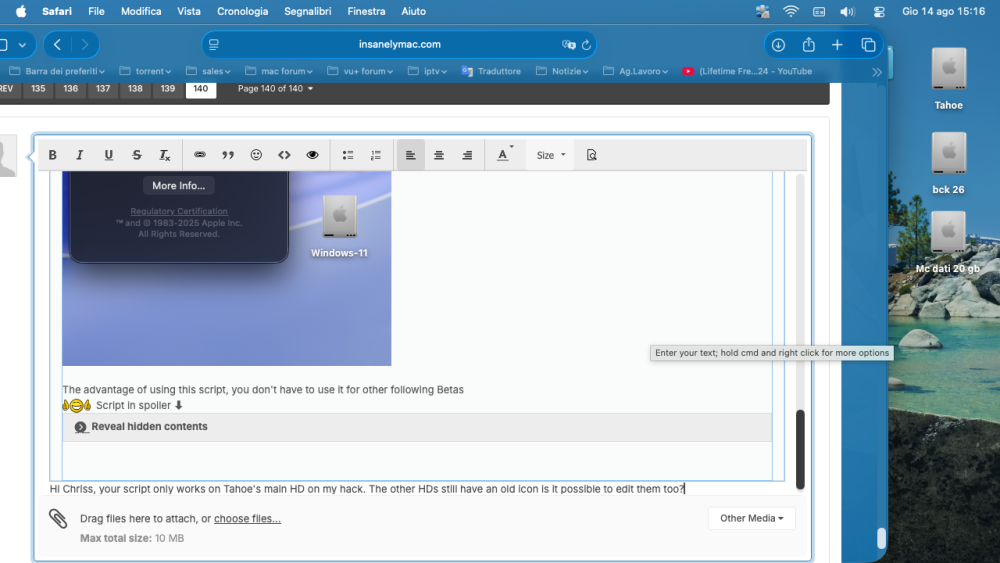Open Notizie bookmarks folder
The height and width of the screenshot is (563, 1000).
(562, 71)
